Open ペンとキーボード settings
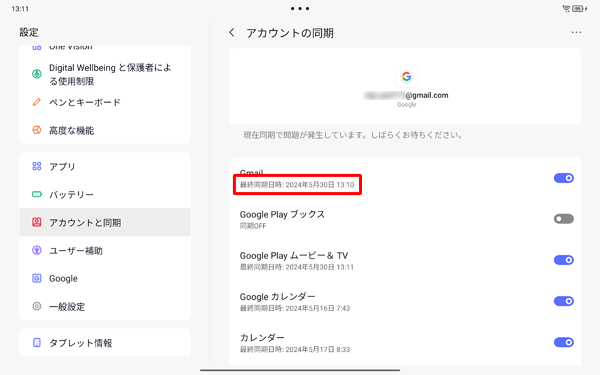600x375 pixels. [105, 102]
